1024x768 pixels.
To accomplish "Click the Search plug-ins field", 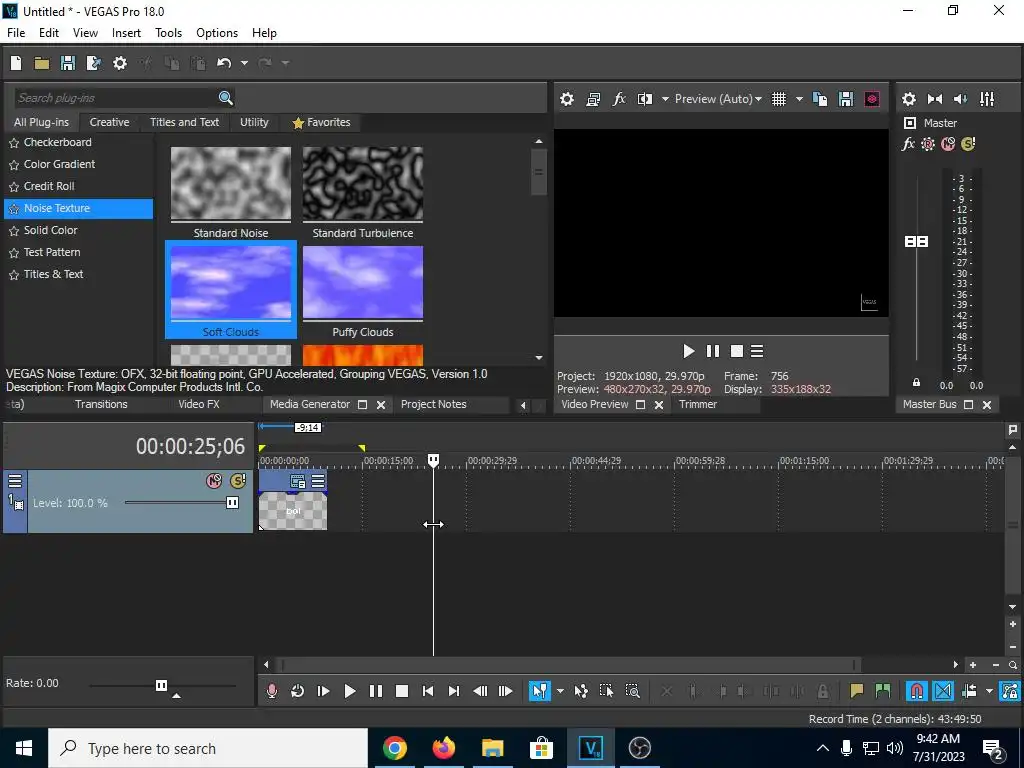I will 115,98.
